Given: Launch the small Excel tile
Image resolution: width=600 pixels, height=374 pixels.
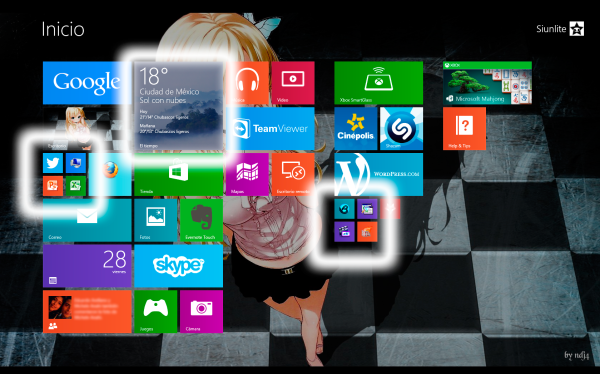Looking at the screenshot, I should pos(76,186).
